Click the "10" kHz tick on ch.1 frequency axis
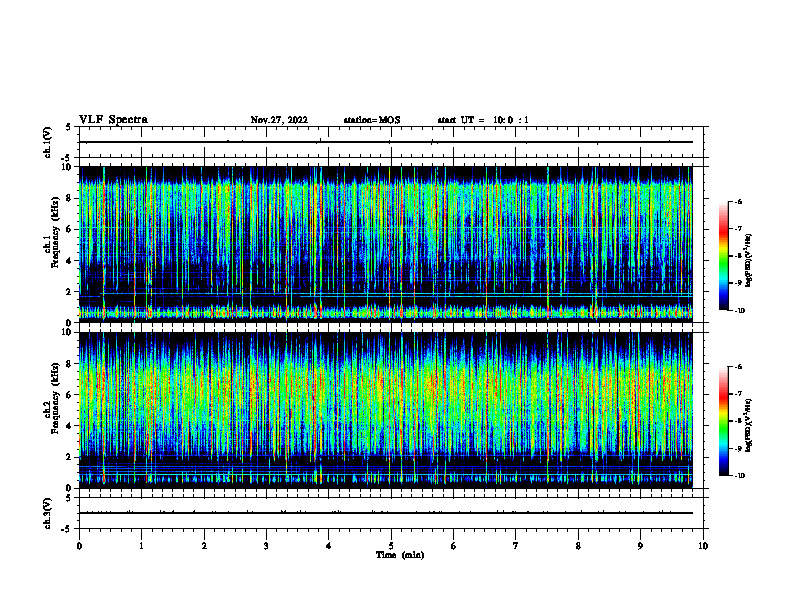This screenshot has width=792, height=612. click(x=67, y=167)
